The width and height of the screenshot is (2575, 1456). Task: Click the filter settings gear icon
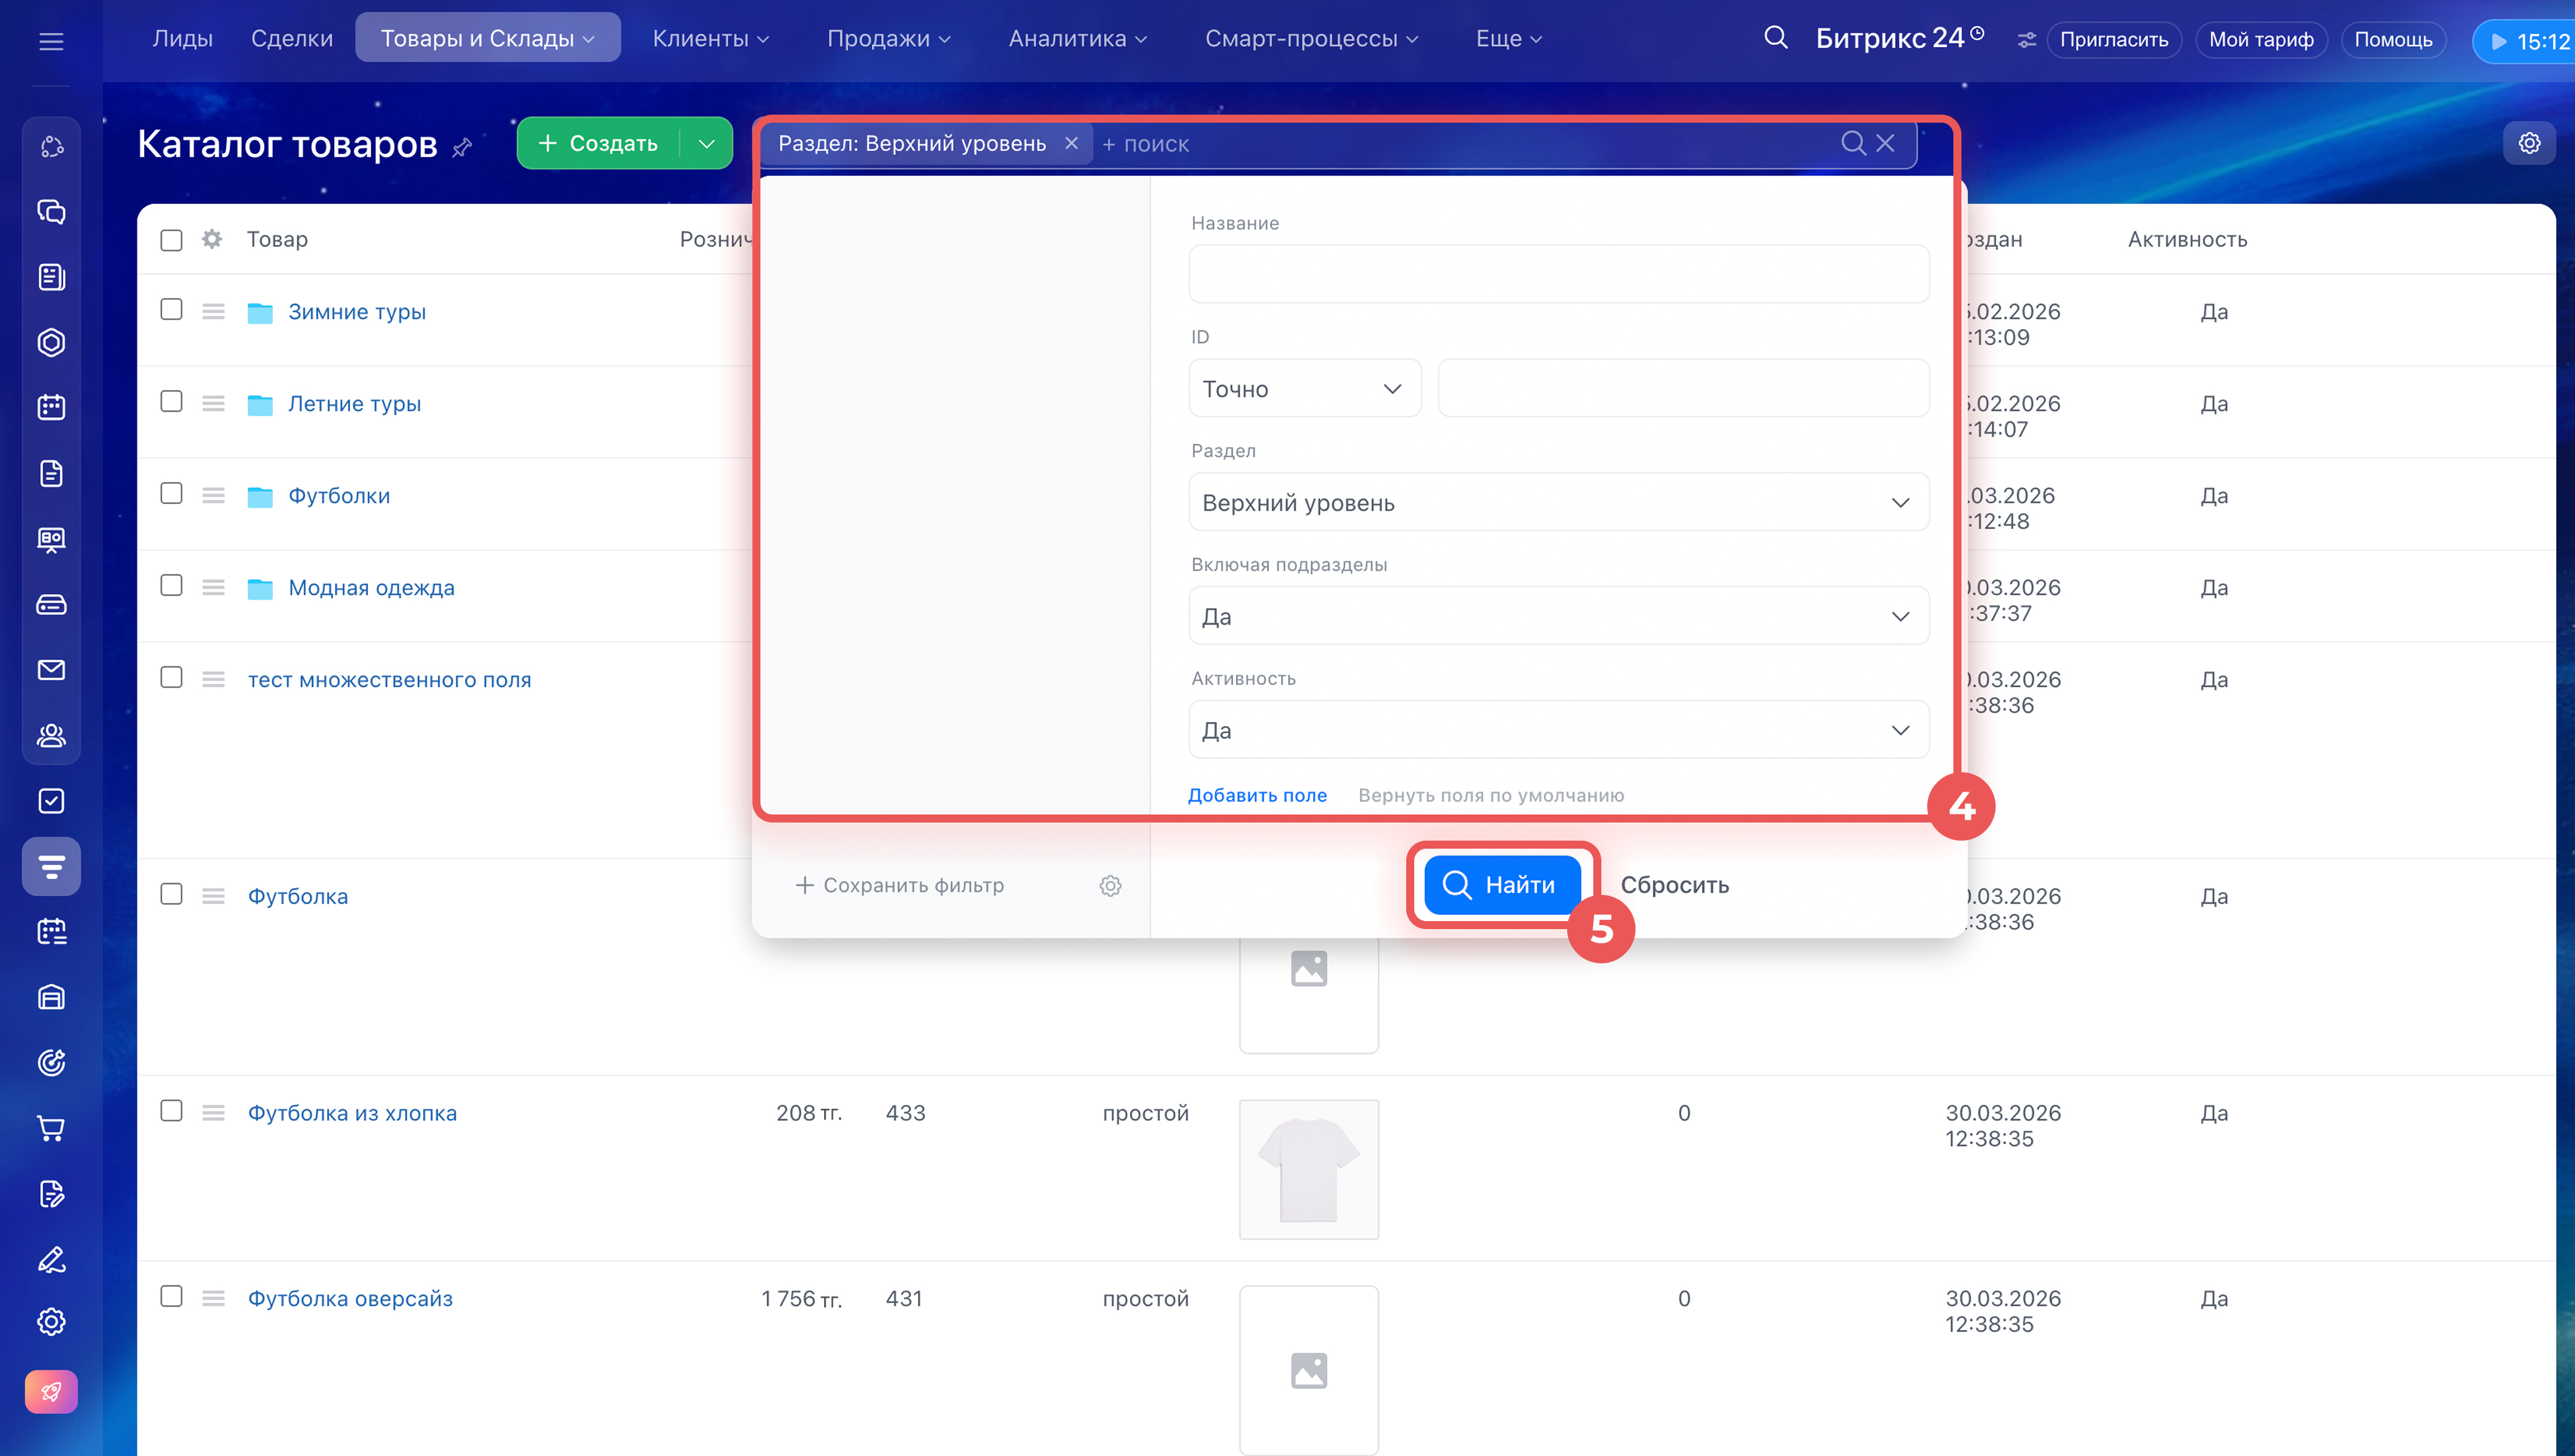(1110, 886)
